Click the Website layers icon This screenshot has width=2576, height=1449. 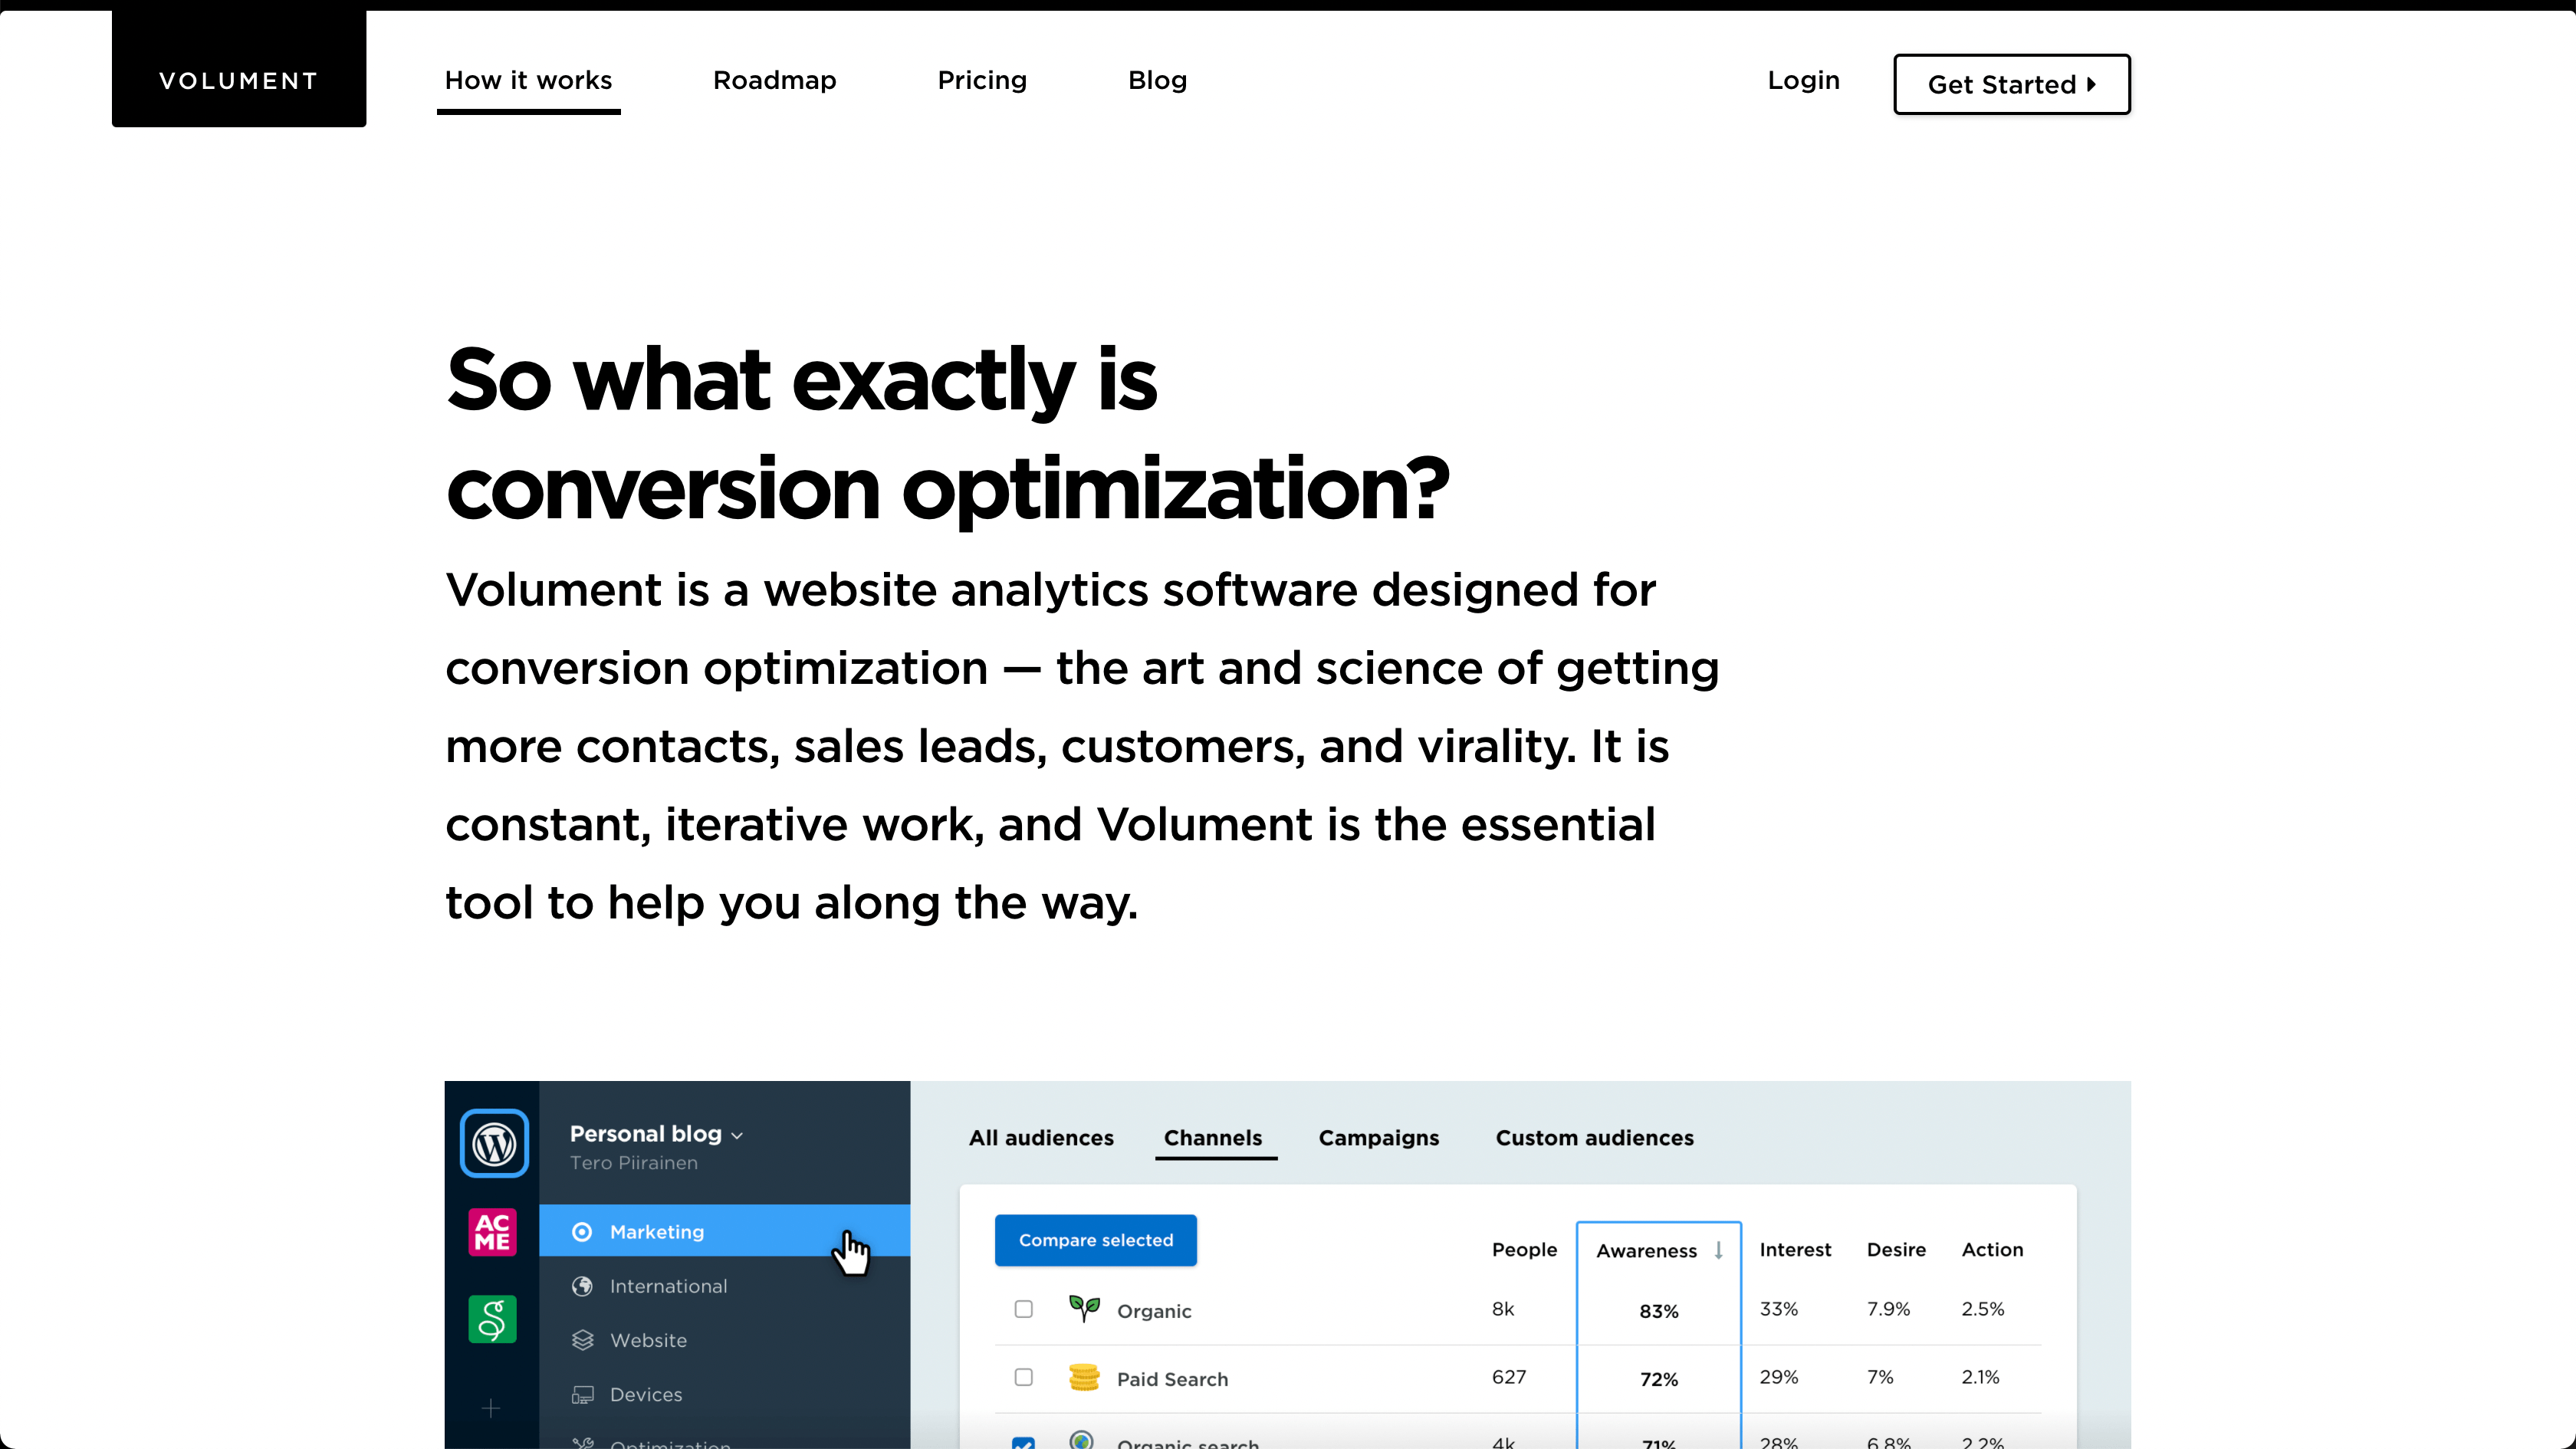tap(582, 1340)
